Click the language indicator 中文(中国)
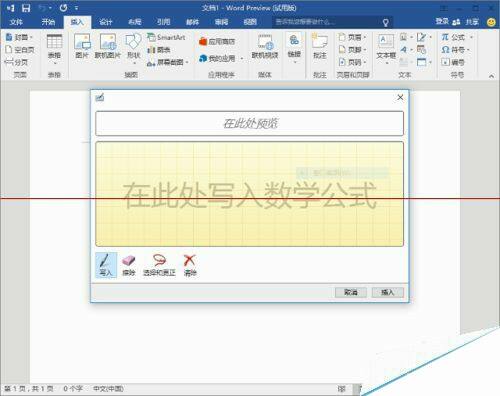Screen dimensions: 500x396 coord(108,389)
